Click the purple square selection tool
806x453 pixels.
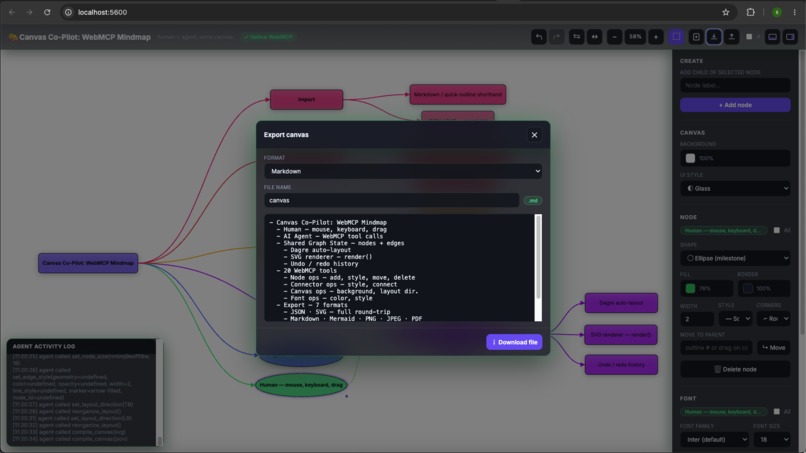coord(676,37)
